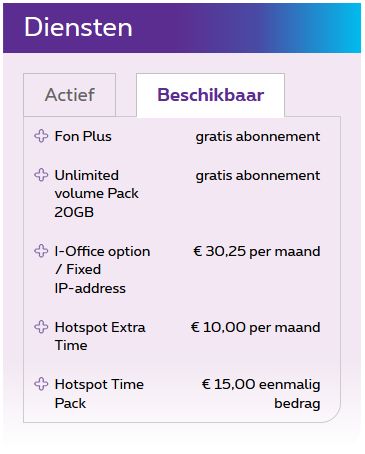Click plus icon beside I-Office option
Screen dimensions: 365x454
(41, 251)
